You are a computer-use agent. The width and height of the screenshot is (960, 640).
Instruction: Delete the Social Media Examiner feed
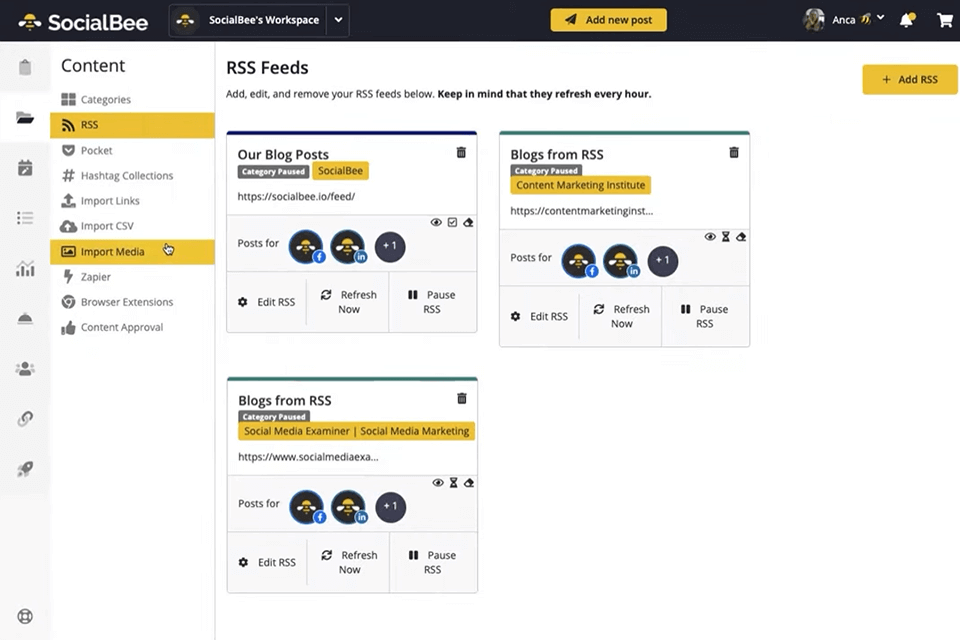(462, 398)
